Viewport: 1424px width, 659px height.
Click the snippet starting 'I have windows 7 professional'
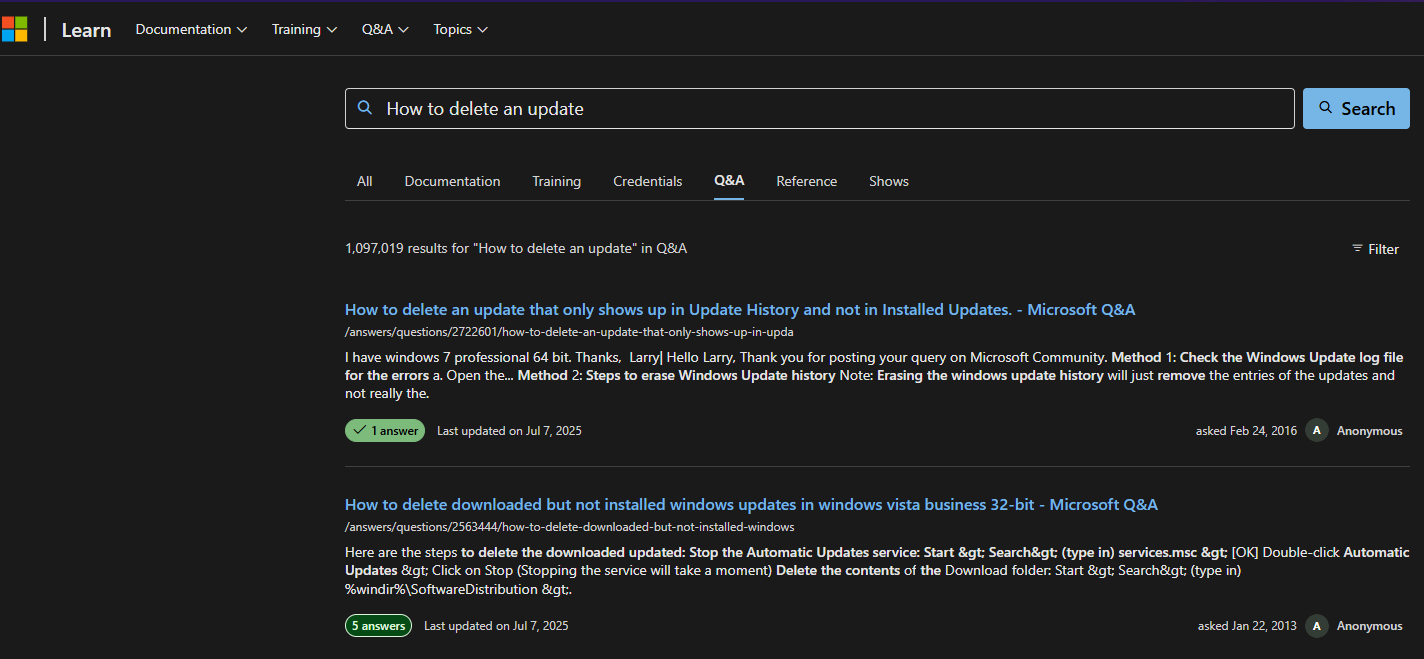click(874, 375)
